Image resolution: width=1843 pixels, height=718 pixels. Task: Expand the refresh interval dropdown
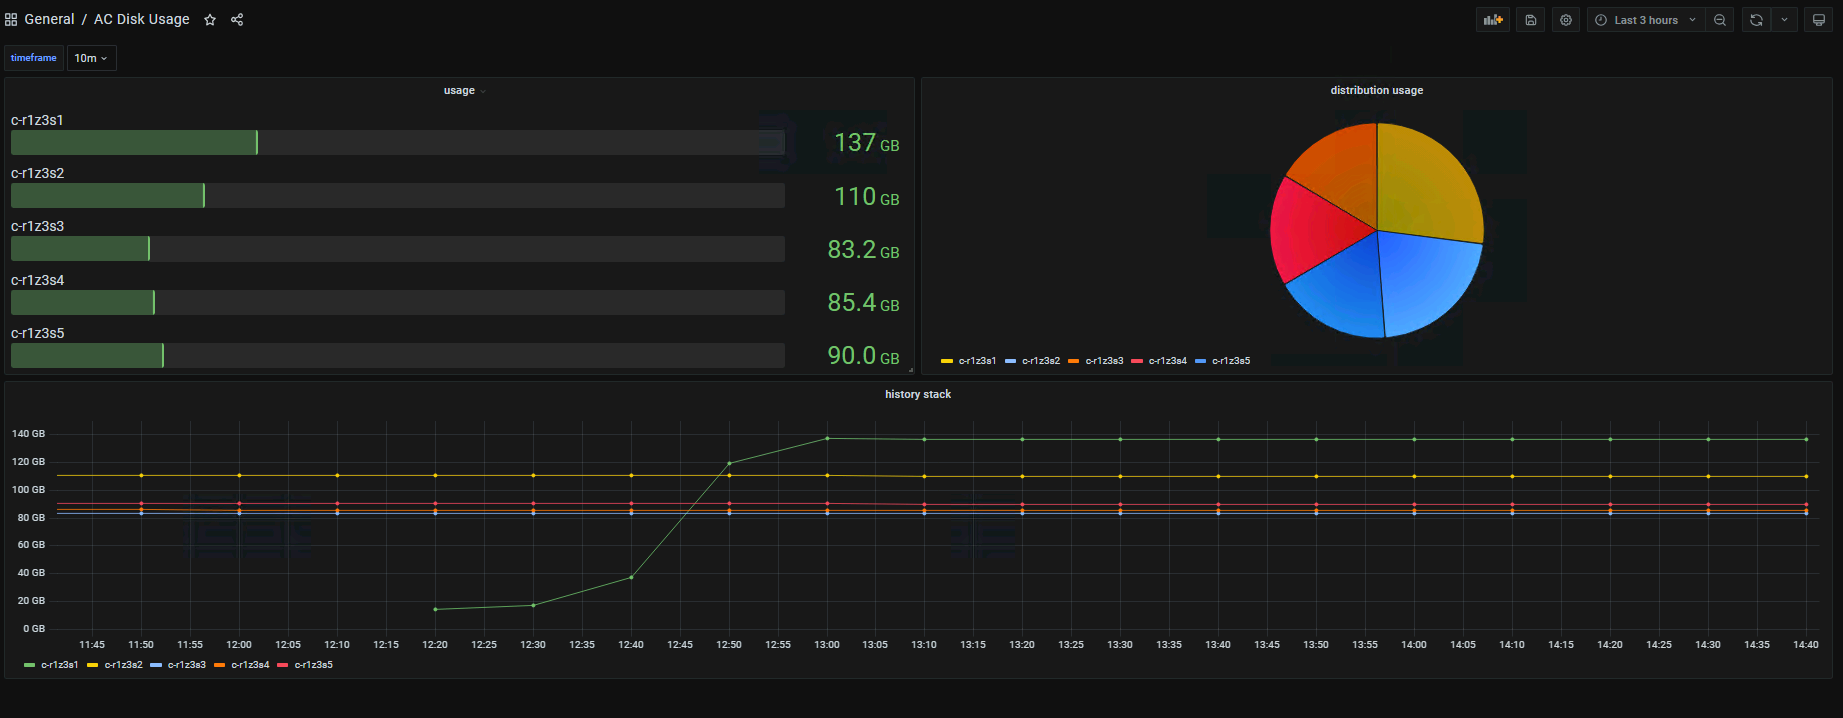1784,20
